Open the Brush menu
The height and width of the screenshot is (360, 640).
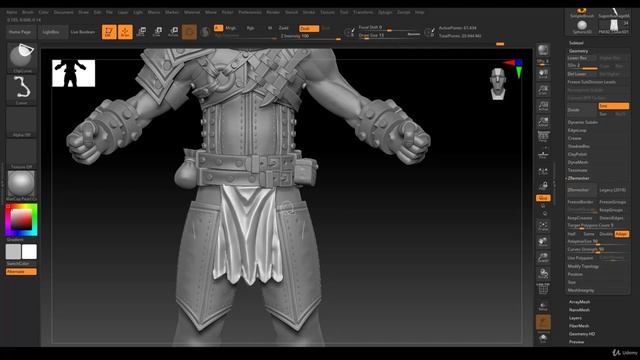28,12
